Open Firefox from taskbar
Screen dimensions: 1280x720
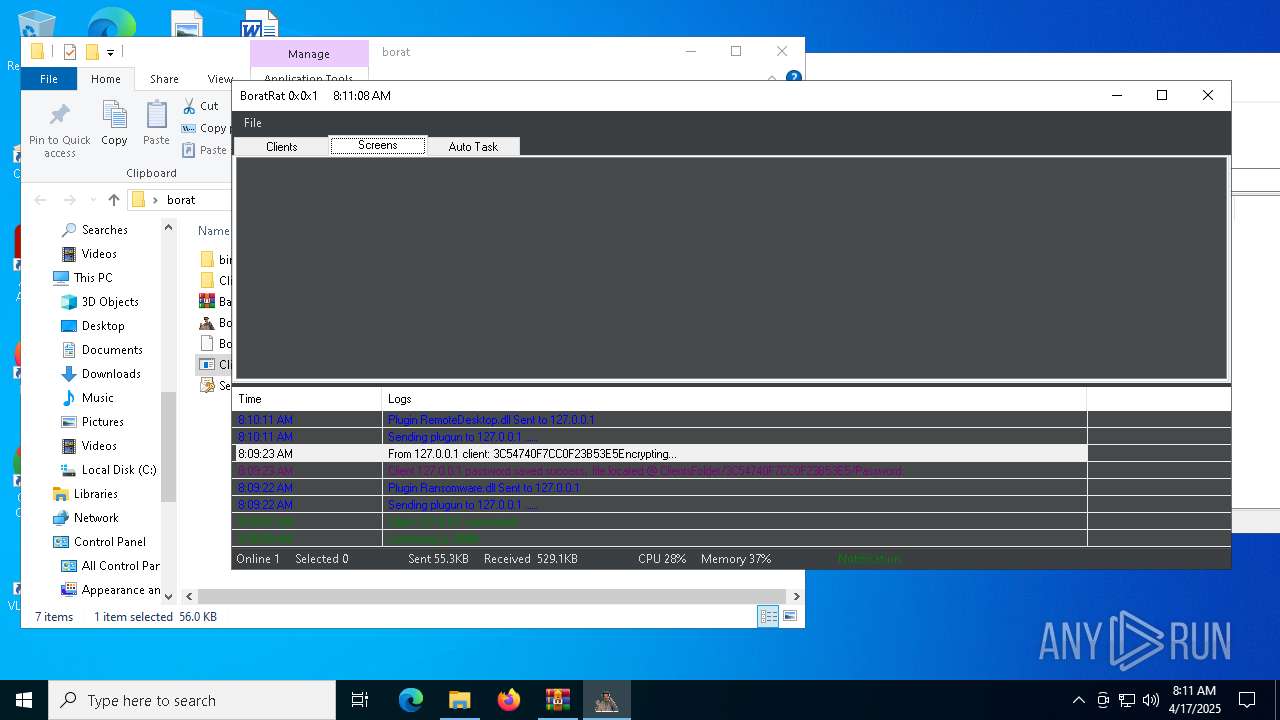click(509, 700)
